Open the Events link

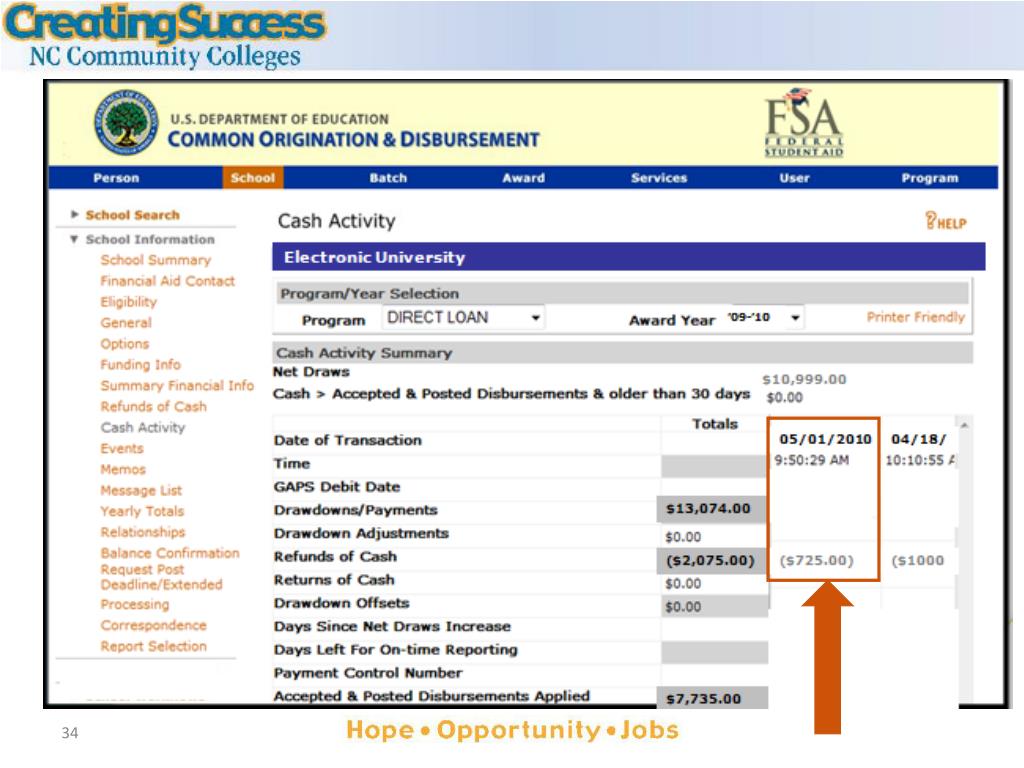pyautogui.click(x=122, y=448)
